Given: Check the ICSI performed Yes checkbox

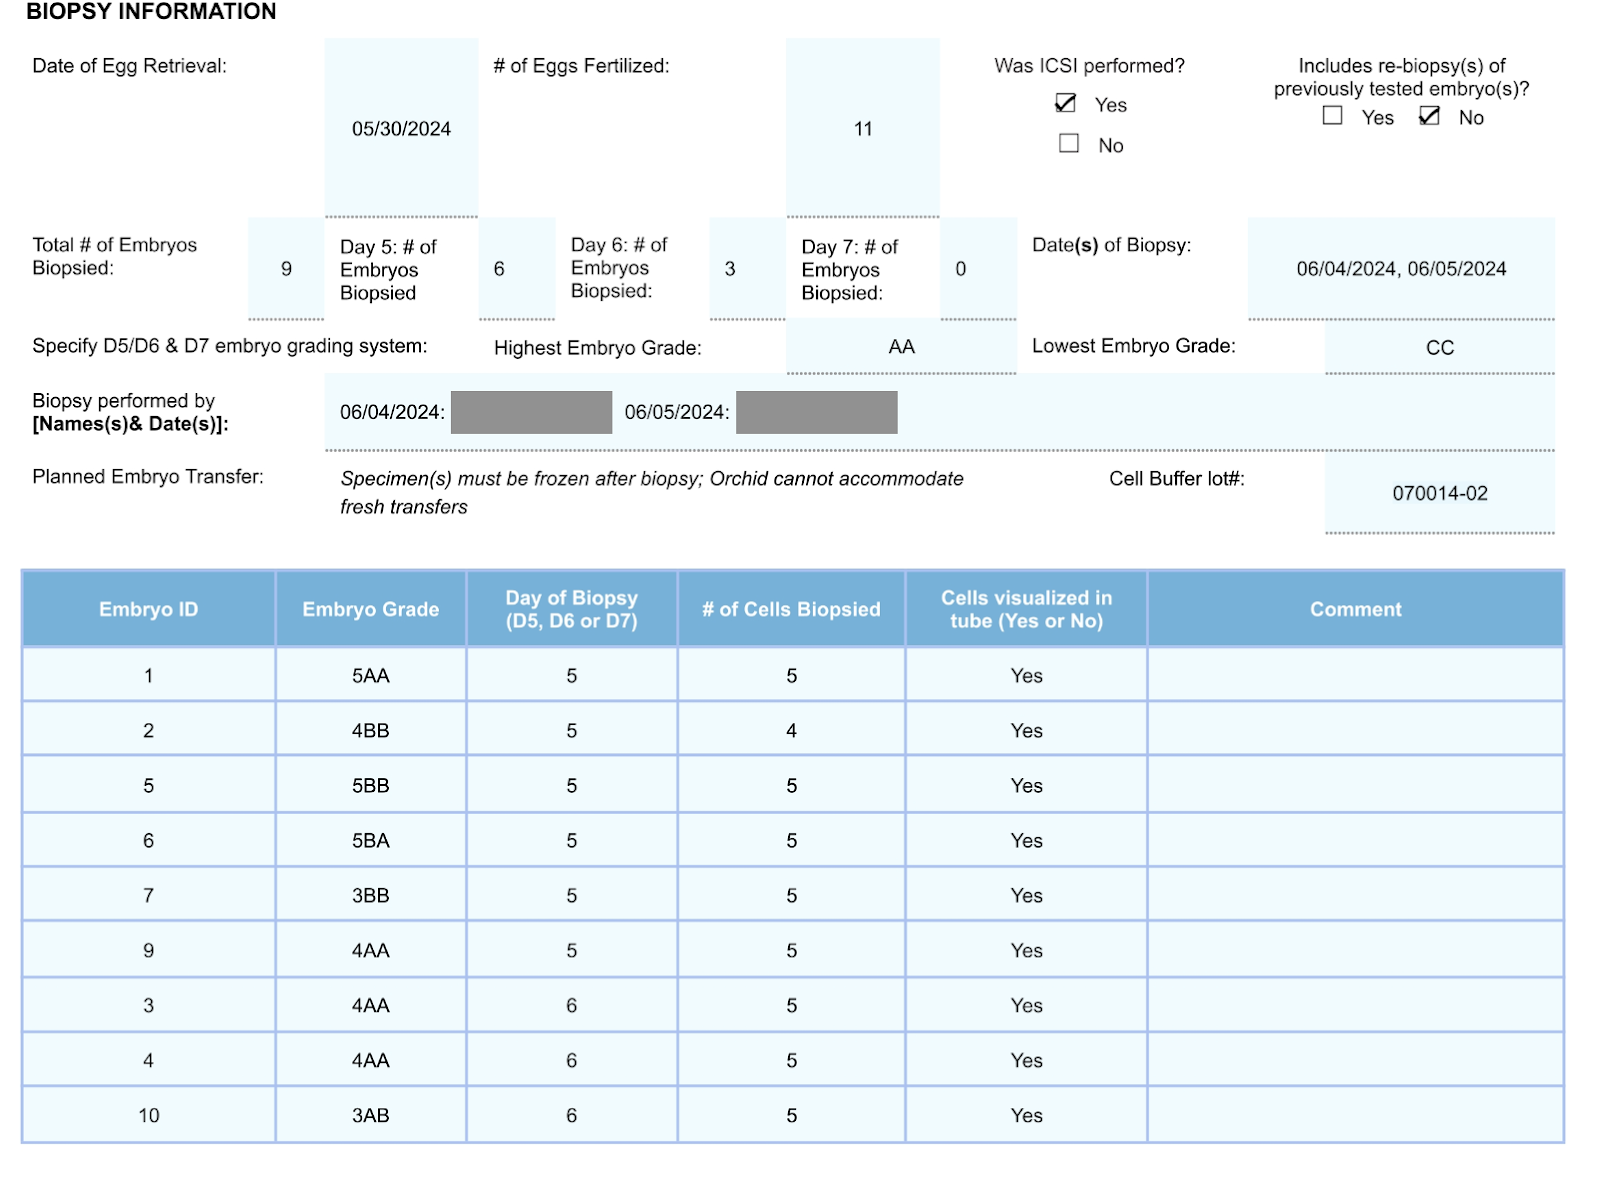Looking at the screenshot, I should coord(1066,104).
